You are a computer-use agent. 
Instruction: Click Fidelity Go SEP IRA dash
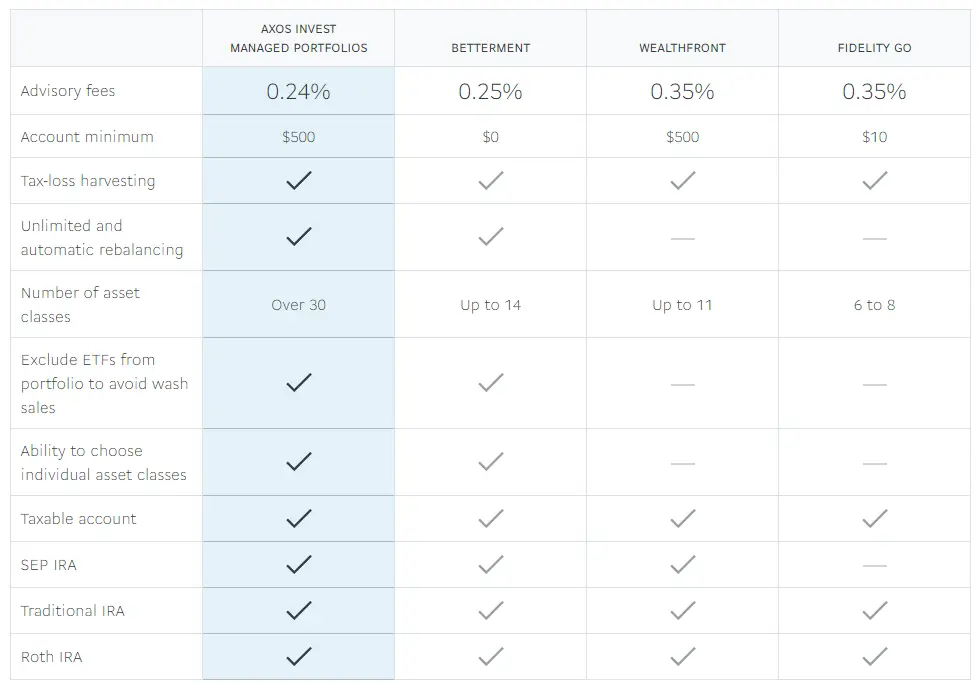(874, 565)
